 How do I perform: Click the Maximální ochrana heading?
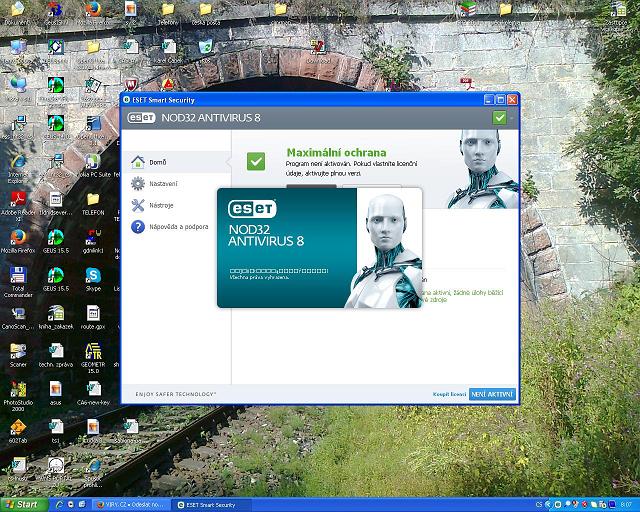coord(336,152)
